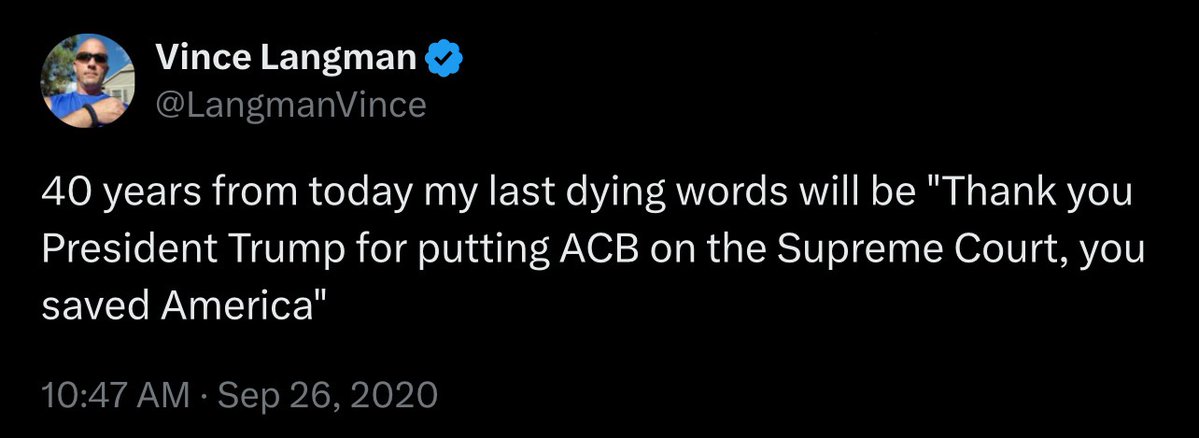Visit the @LangmanVince handle link
Screen dimensions: 1199x438
[x=291, y=105]
